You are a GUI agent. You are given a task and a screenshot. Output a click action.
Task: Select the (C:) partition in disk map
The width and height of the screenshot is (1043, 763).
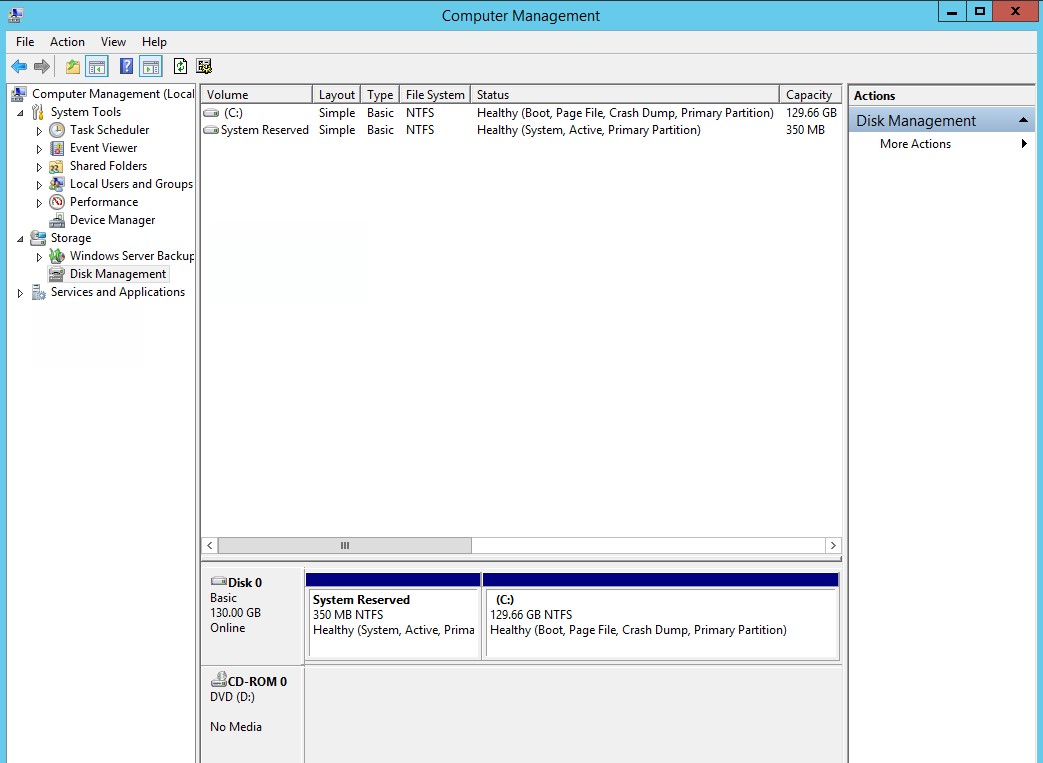click(x=661, y=616)
